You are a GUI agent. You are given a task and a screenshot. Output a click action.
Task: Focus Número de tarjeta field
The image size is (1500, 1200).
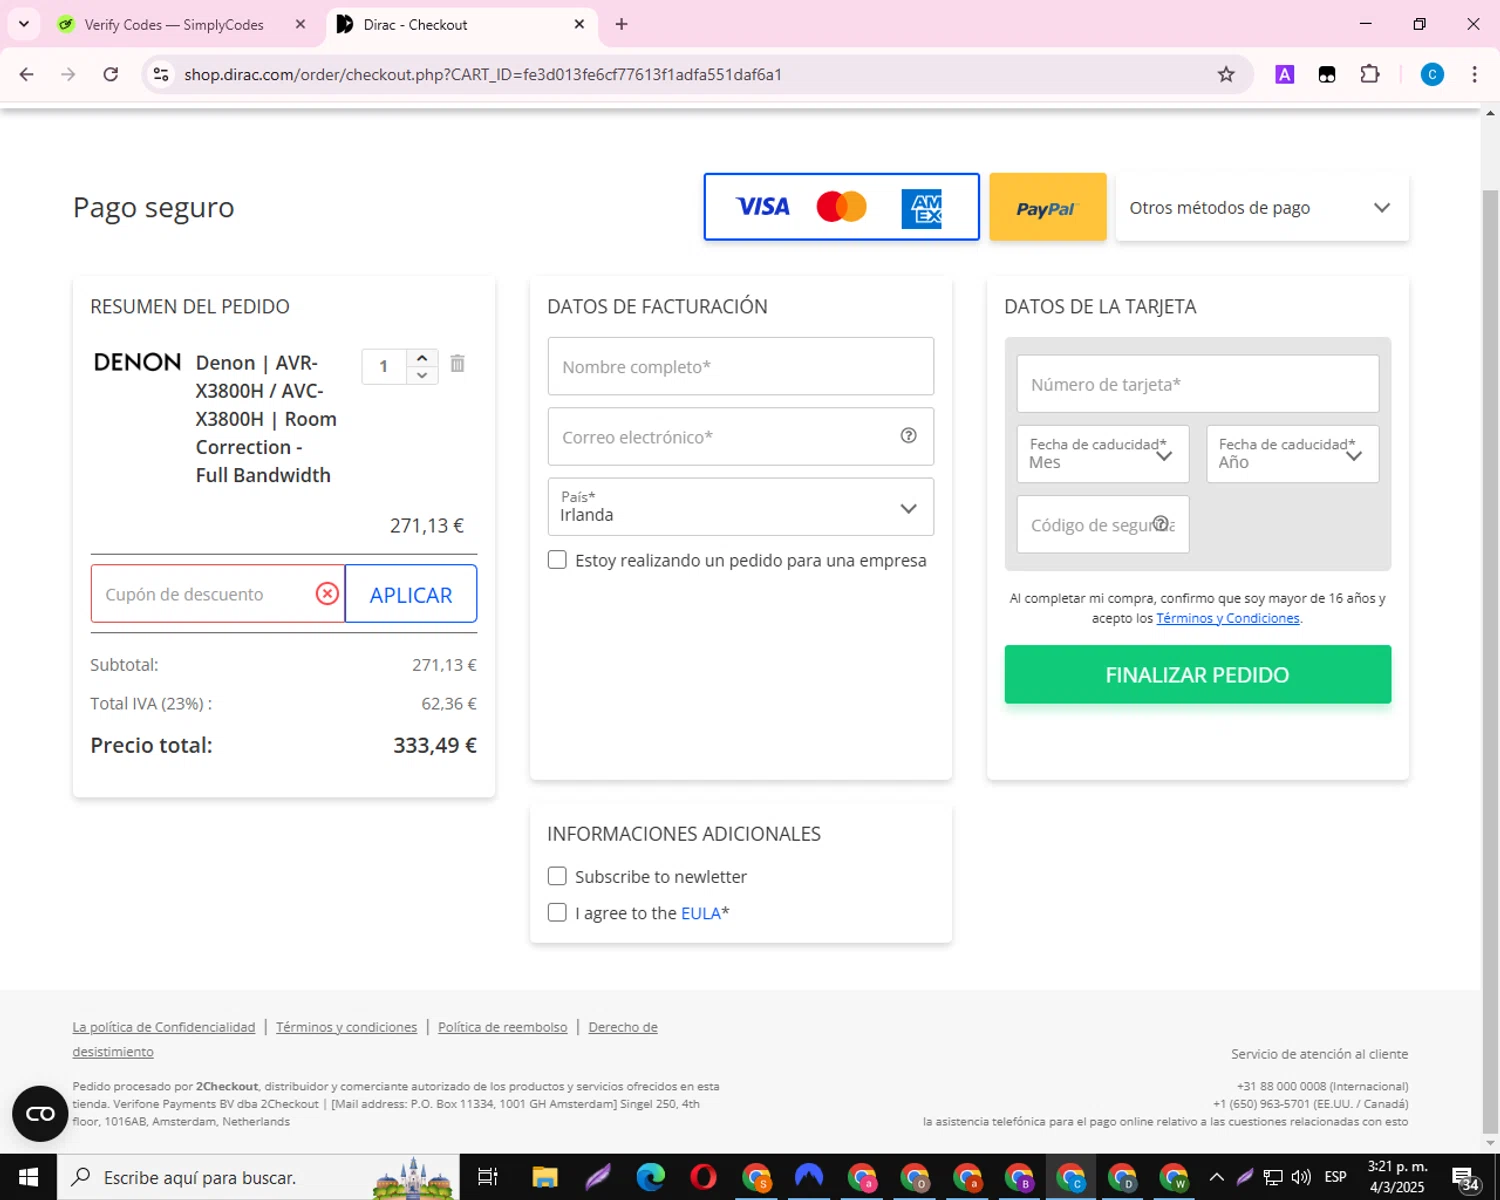pos(1197,384)
